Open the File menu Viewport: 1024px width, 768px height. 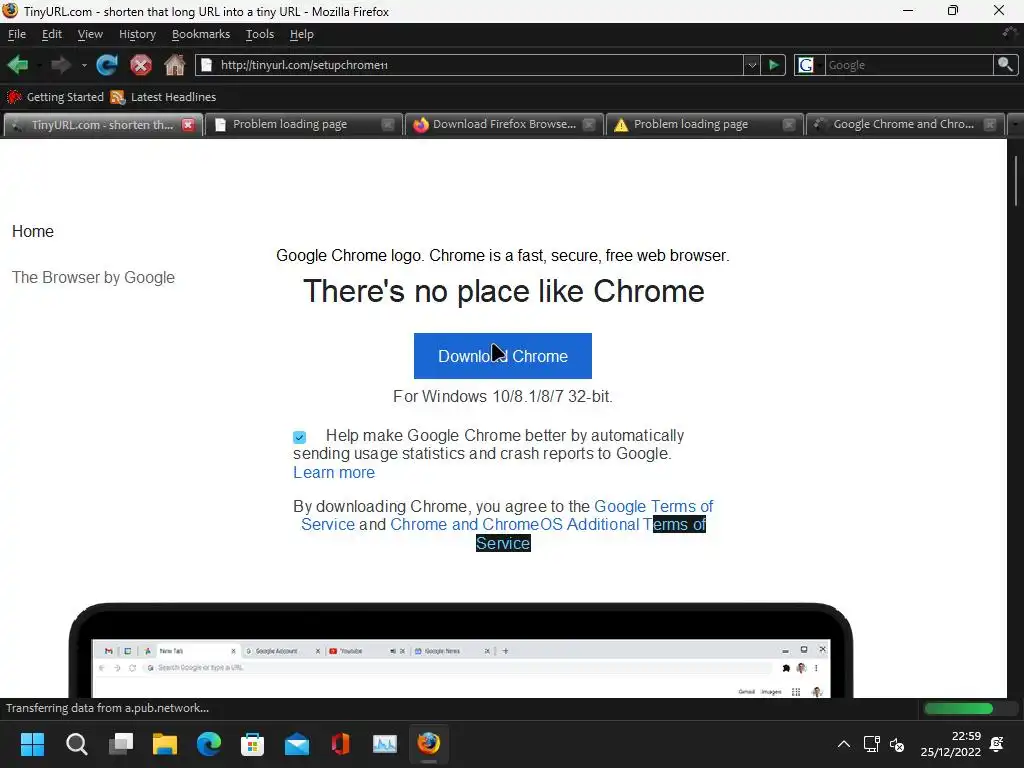[17, 34]
